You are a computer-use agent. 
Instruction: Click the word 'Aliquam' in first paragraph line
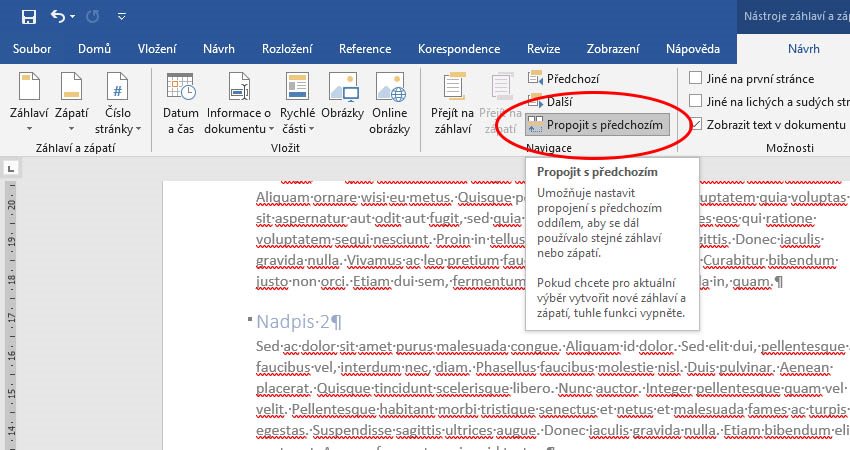click(x=282, y=198)
